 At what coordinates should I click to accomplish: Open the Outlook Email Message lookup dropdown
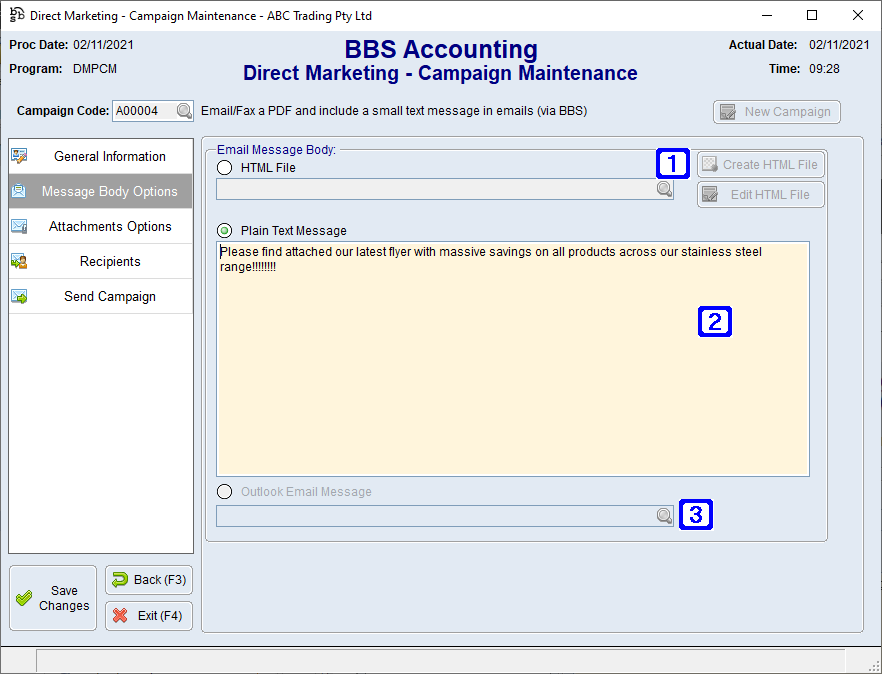tap(665, 515)
